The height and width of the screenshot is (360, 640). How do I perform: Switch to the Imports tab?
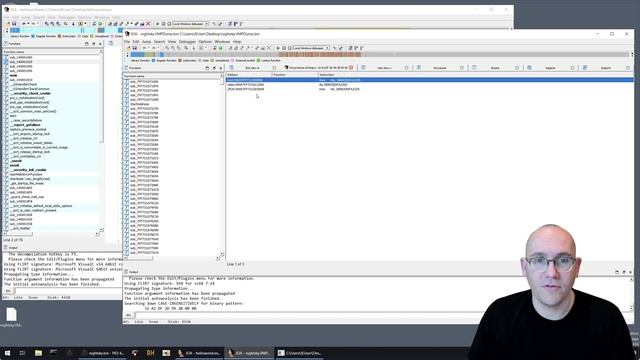(x=550, y=68)
